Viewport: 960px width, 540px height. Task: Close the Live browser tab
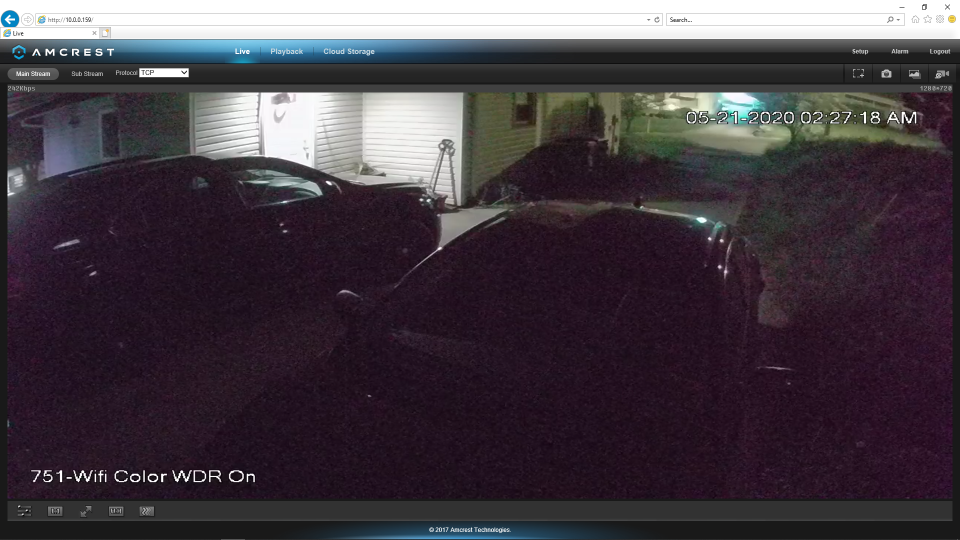coord(94,33)
